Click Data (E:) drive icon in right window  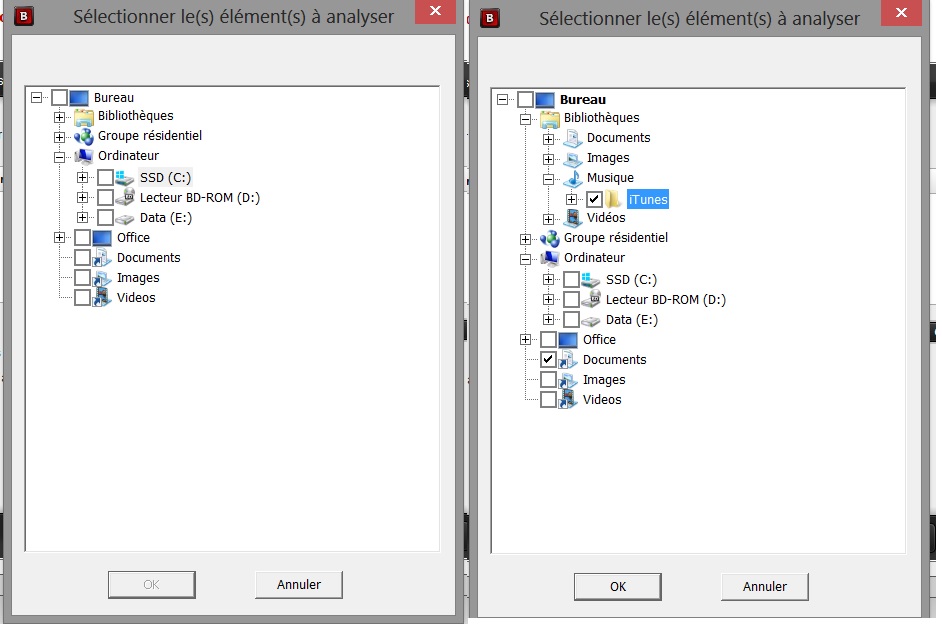click(x=591, y=321)
